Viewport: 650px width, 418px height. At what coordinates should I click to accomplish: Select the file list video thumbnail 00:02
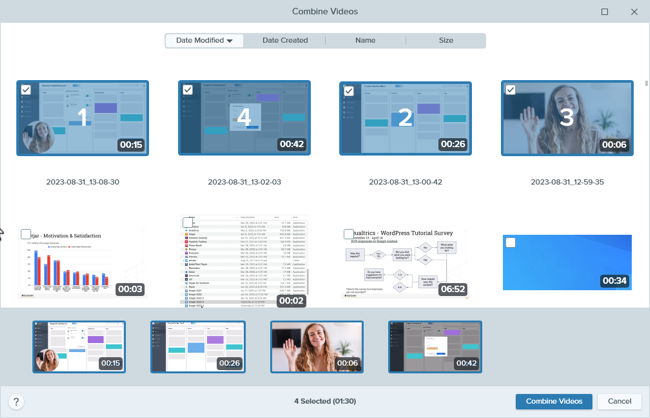pyautogui.click(x=244, y=262)
